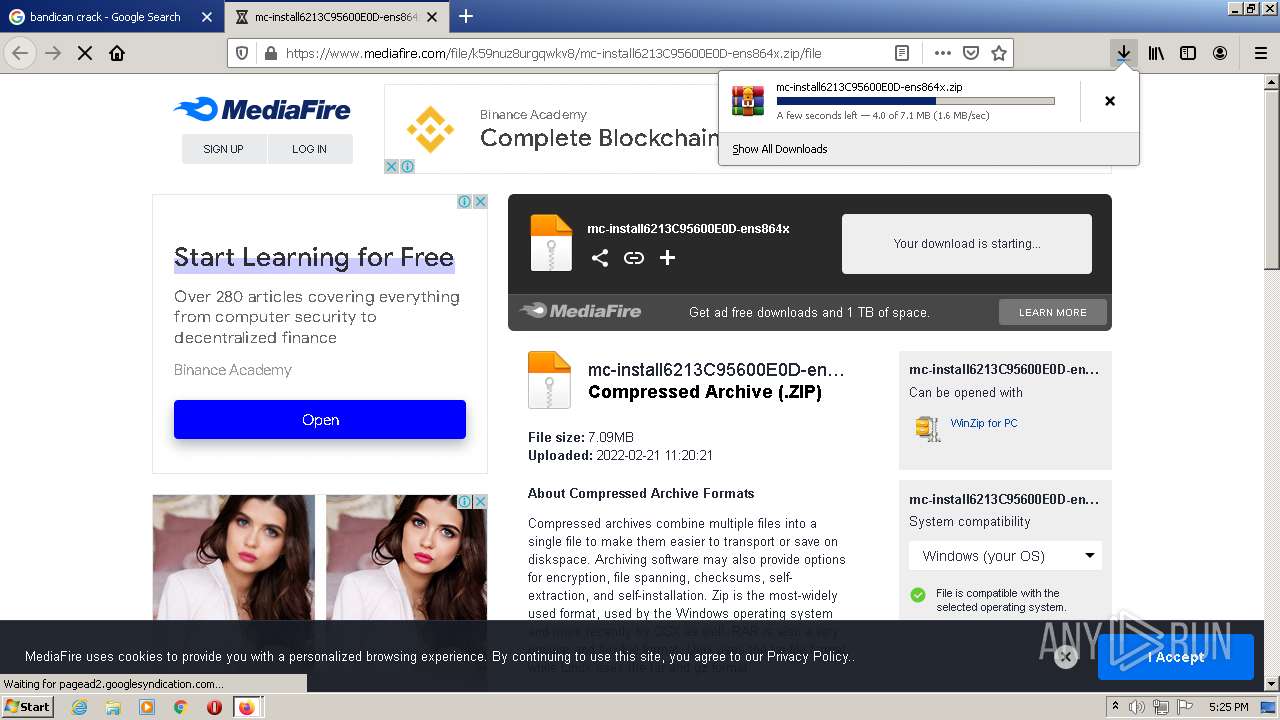Click the SIGN UP button

[x=223, y=149]
